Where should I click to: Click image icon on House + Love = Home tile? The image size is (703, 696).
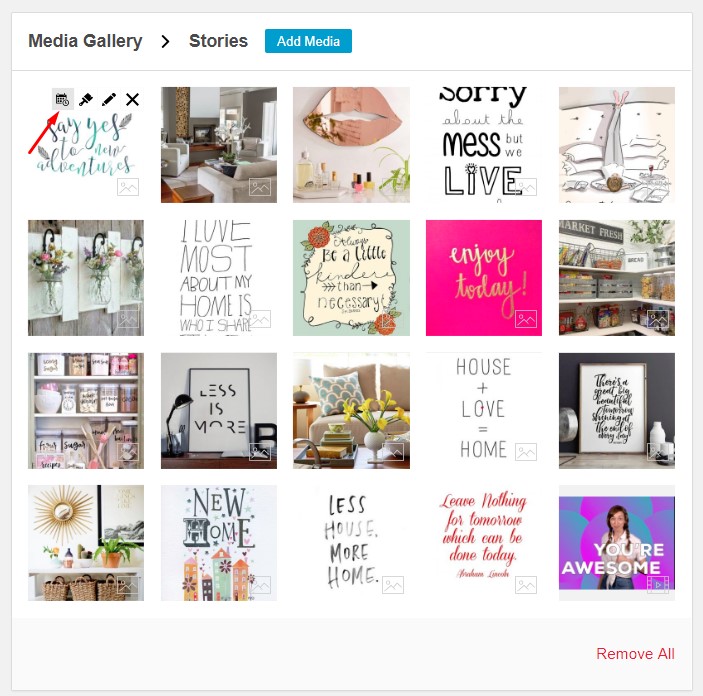point(526,452)
